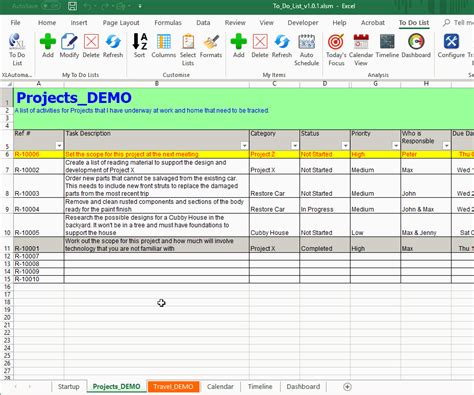Open the Dashboard gauge icon
Screen dimensions: 474x395
pos(416,46)
